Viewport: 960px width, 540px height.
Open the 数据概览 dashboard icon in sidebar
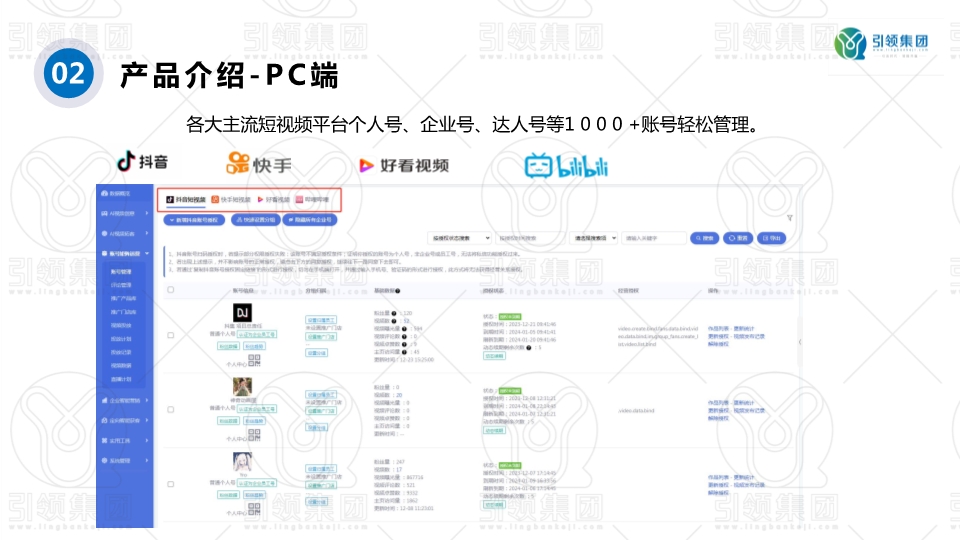coord(105,193)
